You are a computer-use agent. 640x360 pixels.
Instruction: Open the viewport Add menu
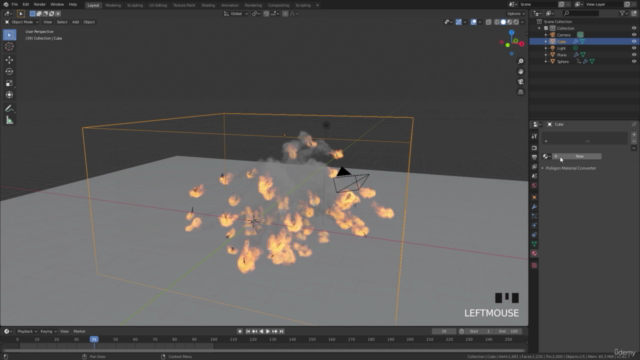tap(76, 22)
